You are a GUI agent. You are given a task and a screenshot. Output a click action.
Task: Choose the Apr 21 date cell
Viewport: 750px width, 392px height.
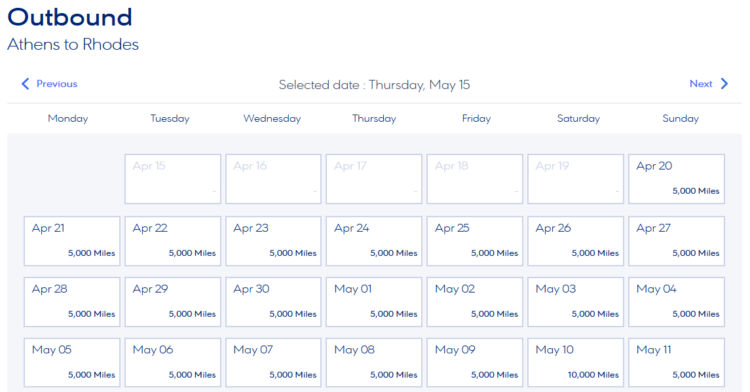72,241
